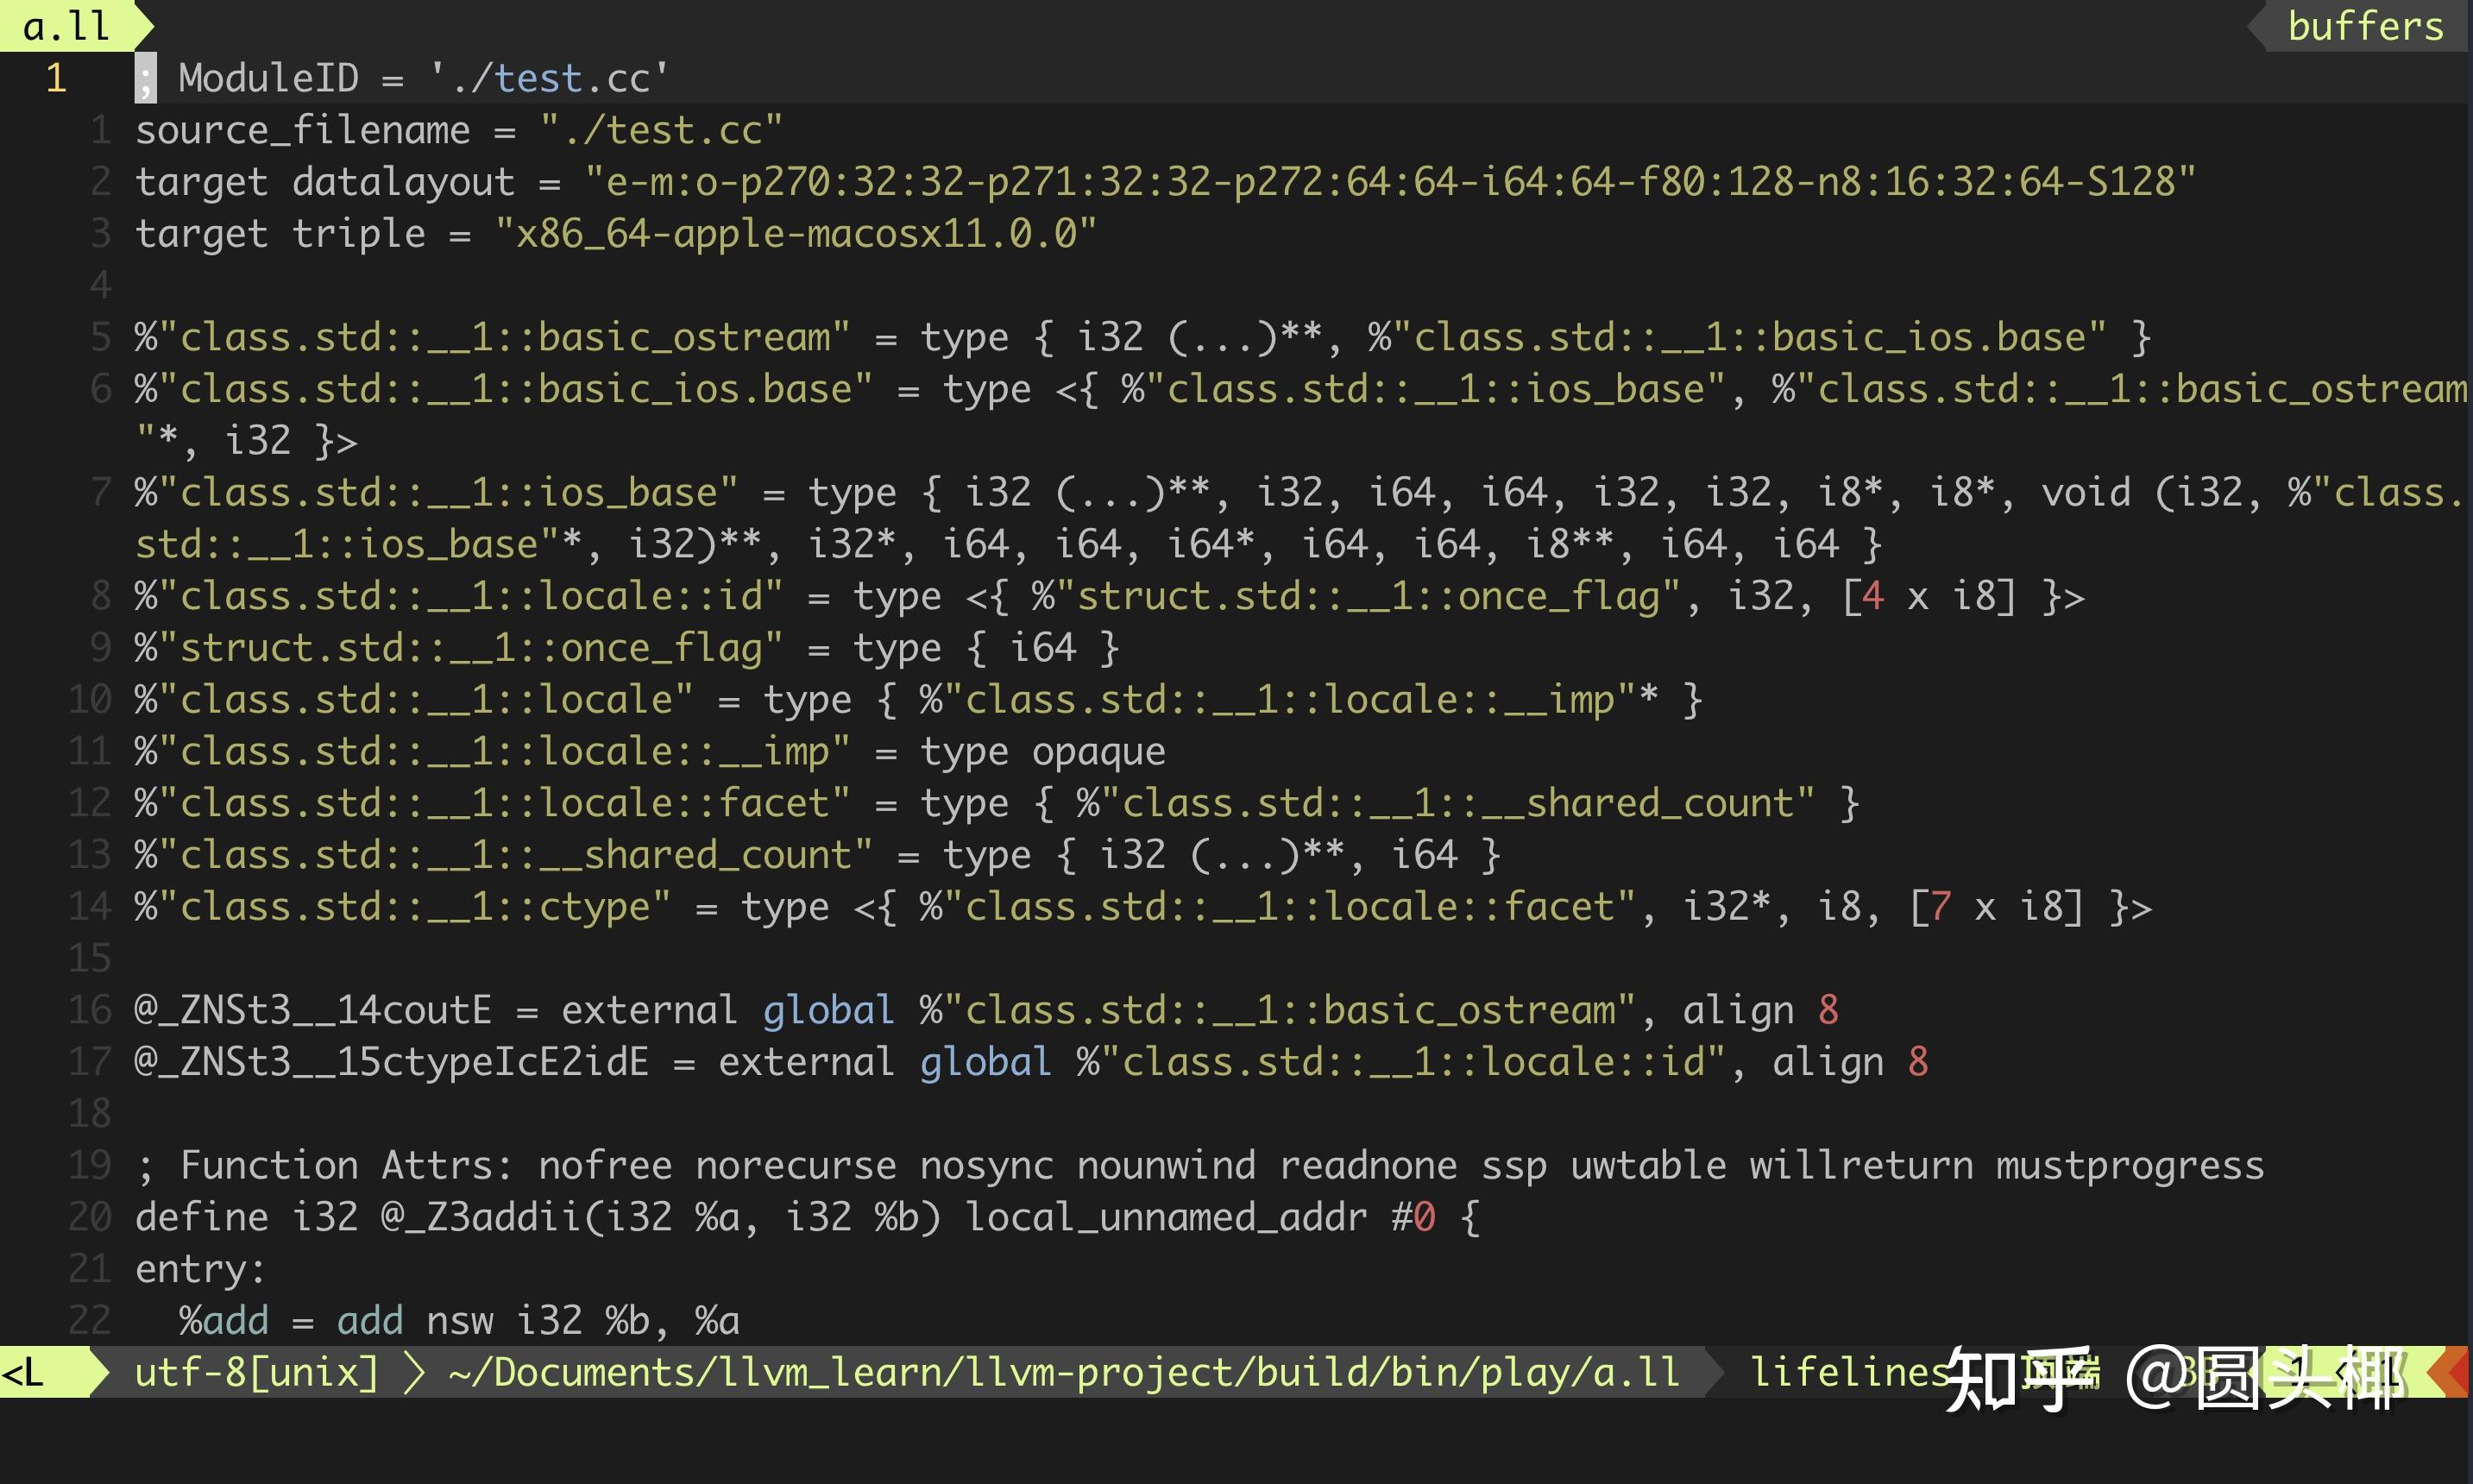Screen dimensions: 2473x1484
Task: Click the utf-8[unix] encoding segment
Action: (x=257, y=1373)
